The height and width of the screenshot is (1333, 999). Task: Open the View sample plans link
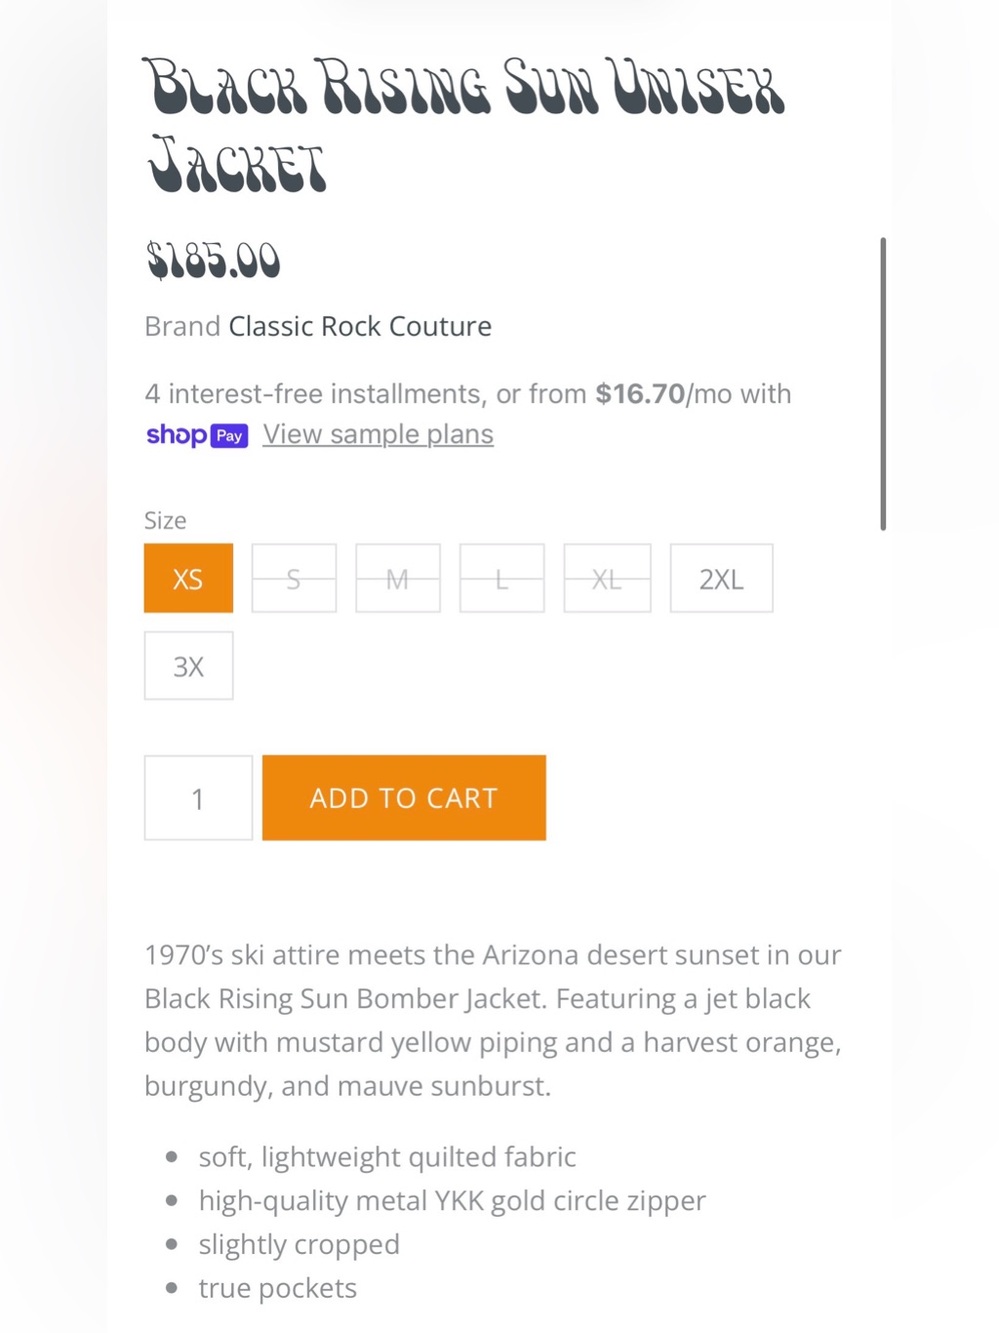pyautogui.click(x=378, y=434)
